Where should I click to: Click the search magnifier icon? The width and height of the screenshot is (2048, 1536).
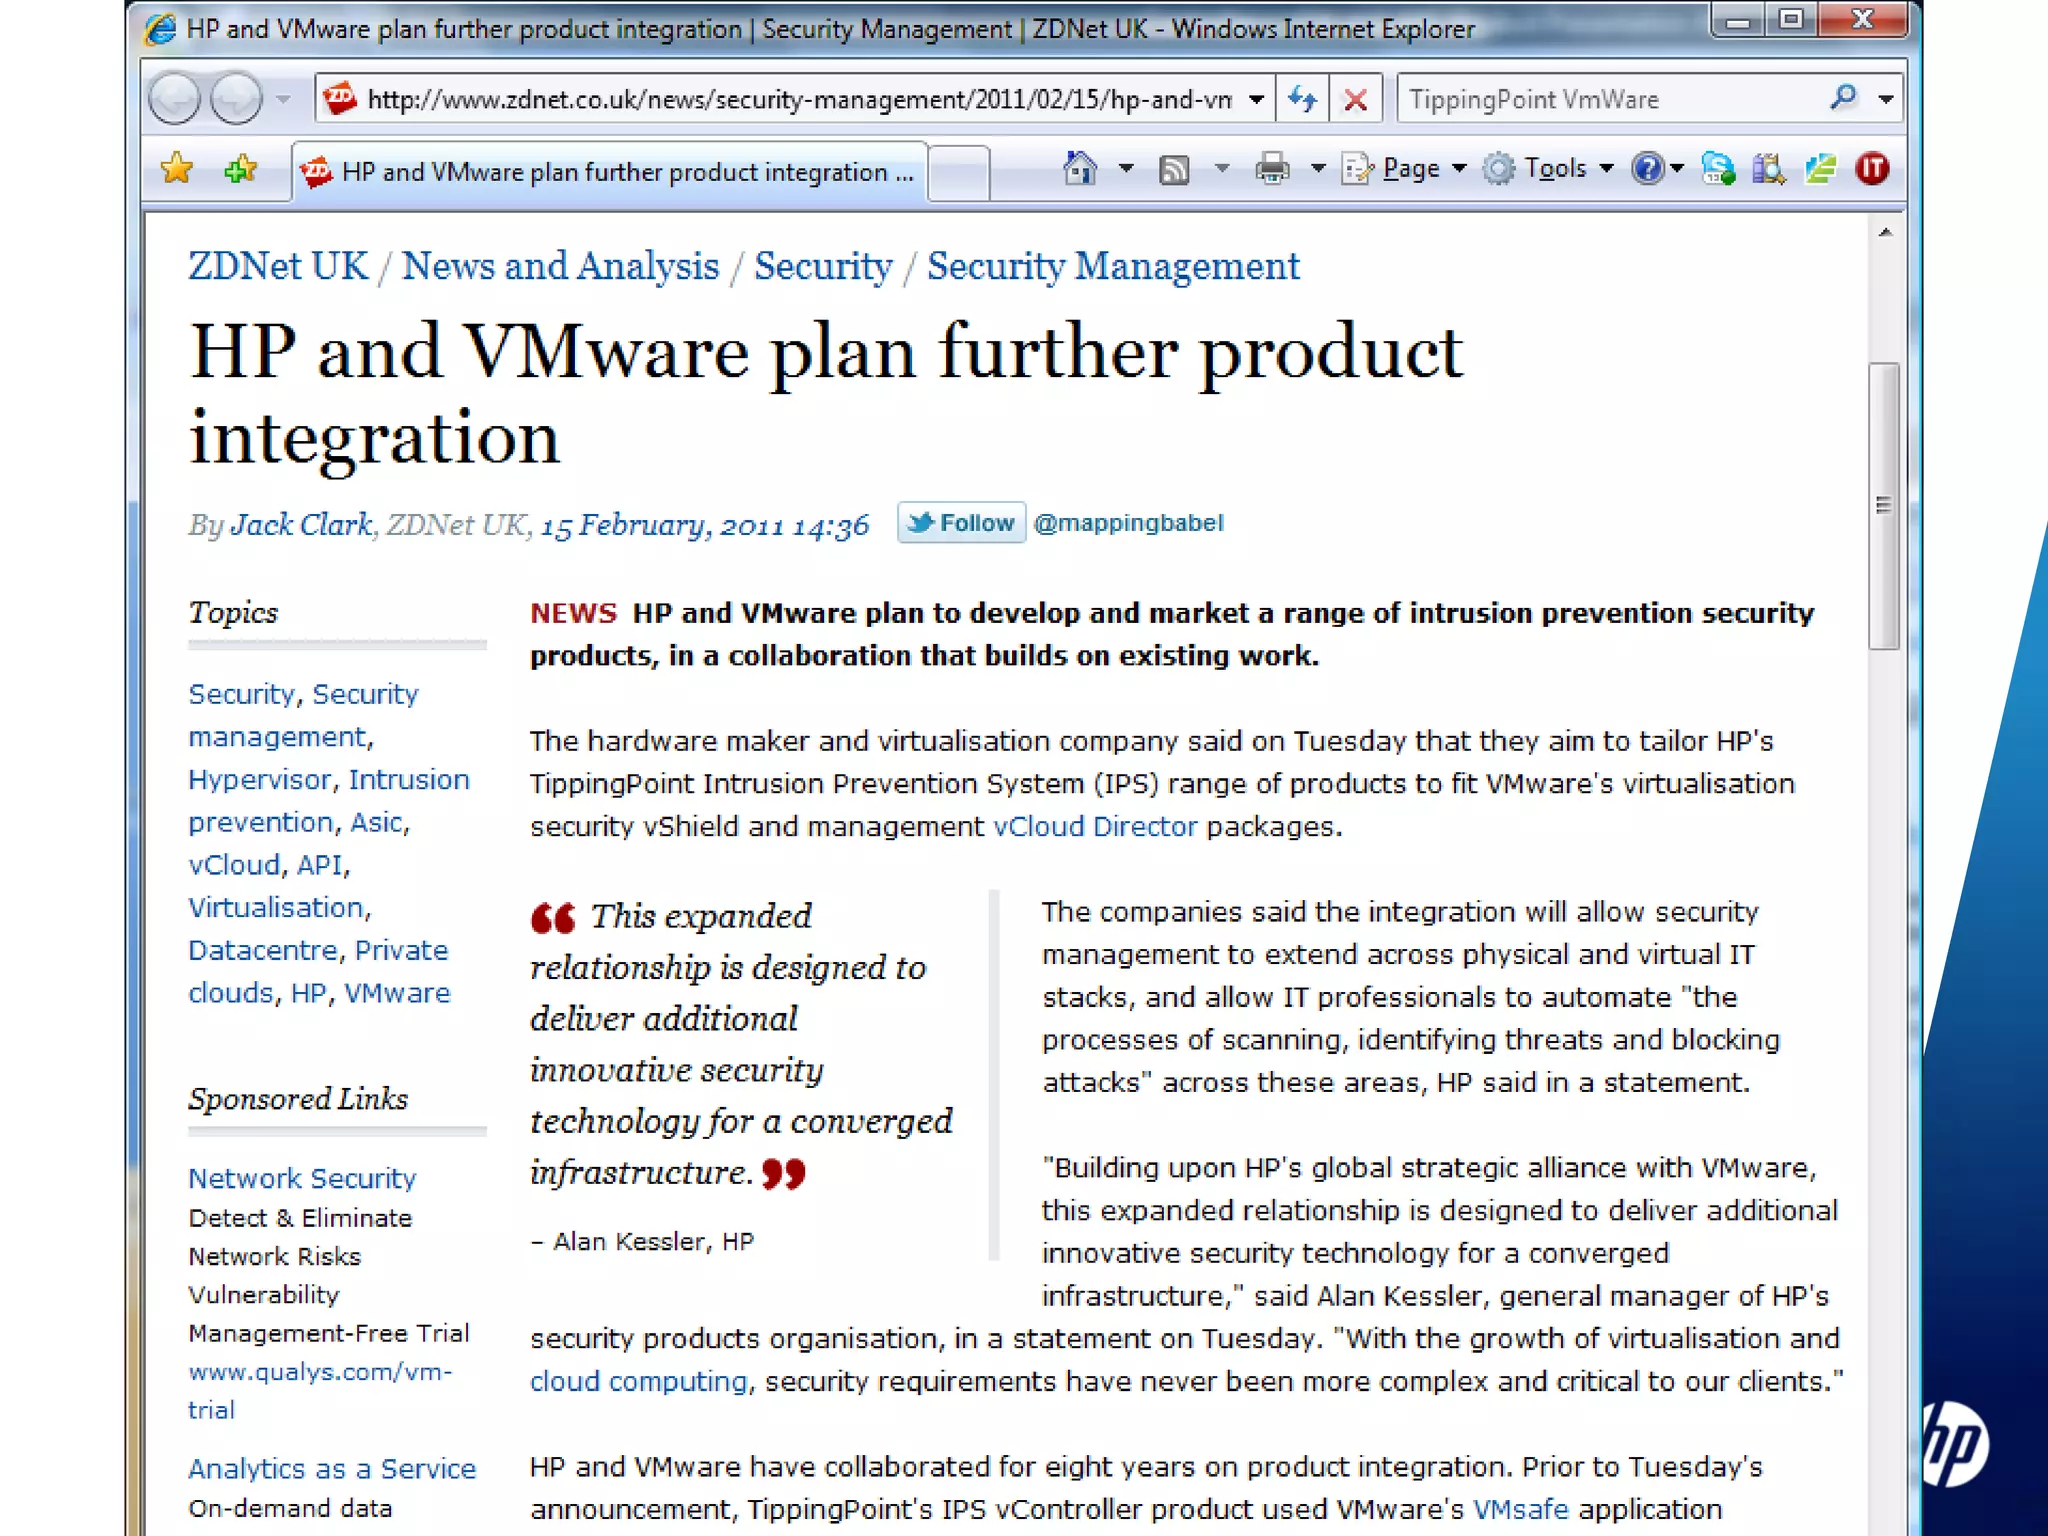(x=1843, y=98)
